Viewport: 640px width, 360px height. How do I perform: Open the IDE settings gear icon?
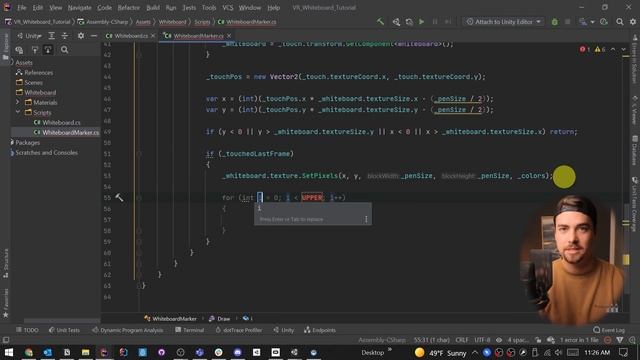tap(633, 22)
